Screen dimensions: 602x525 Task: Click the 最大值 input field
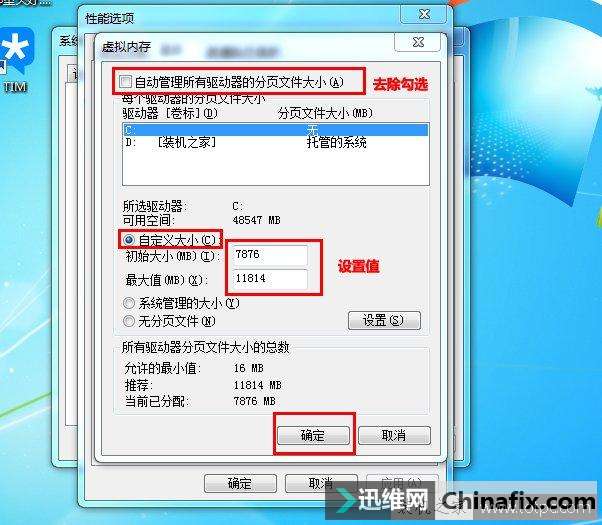pos(271,278)
